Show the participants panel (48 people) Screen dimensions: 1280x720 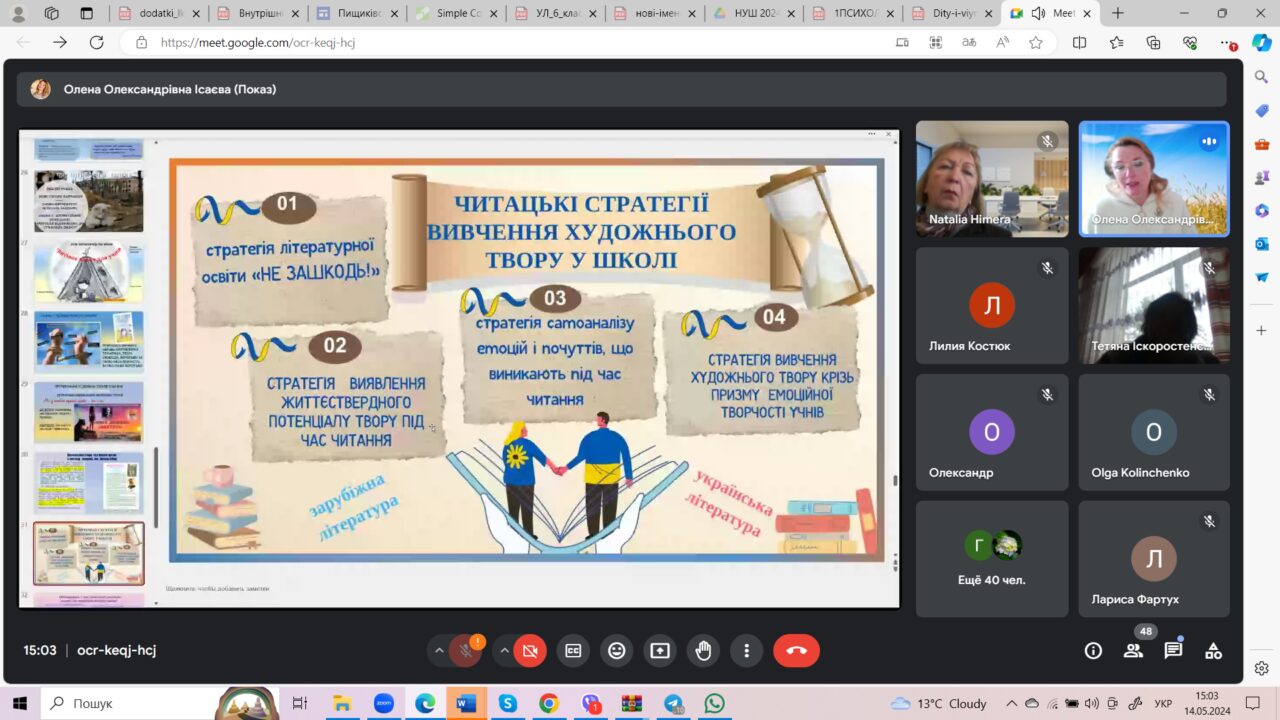coord(1133,650)
